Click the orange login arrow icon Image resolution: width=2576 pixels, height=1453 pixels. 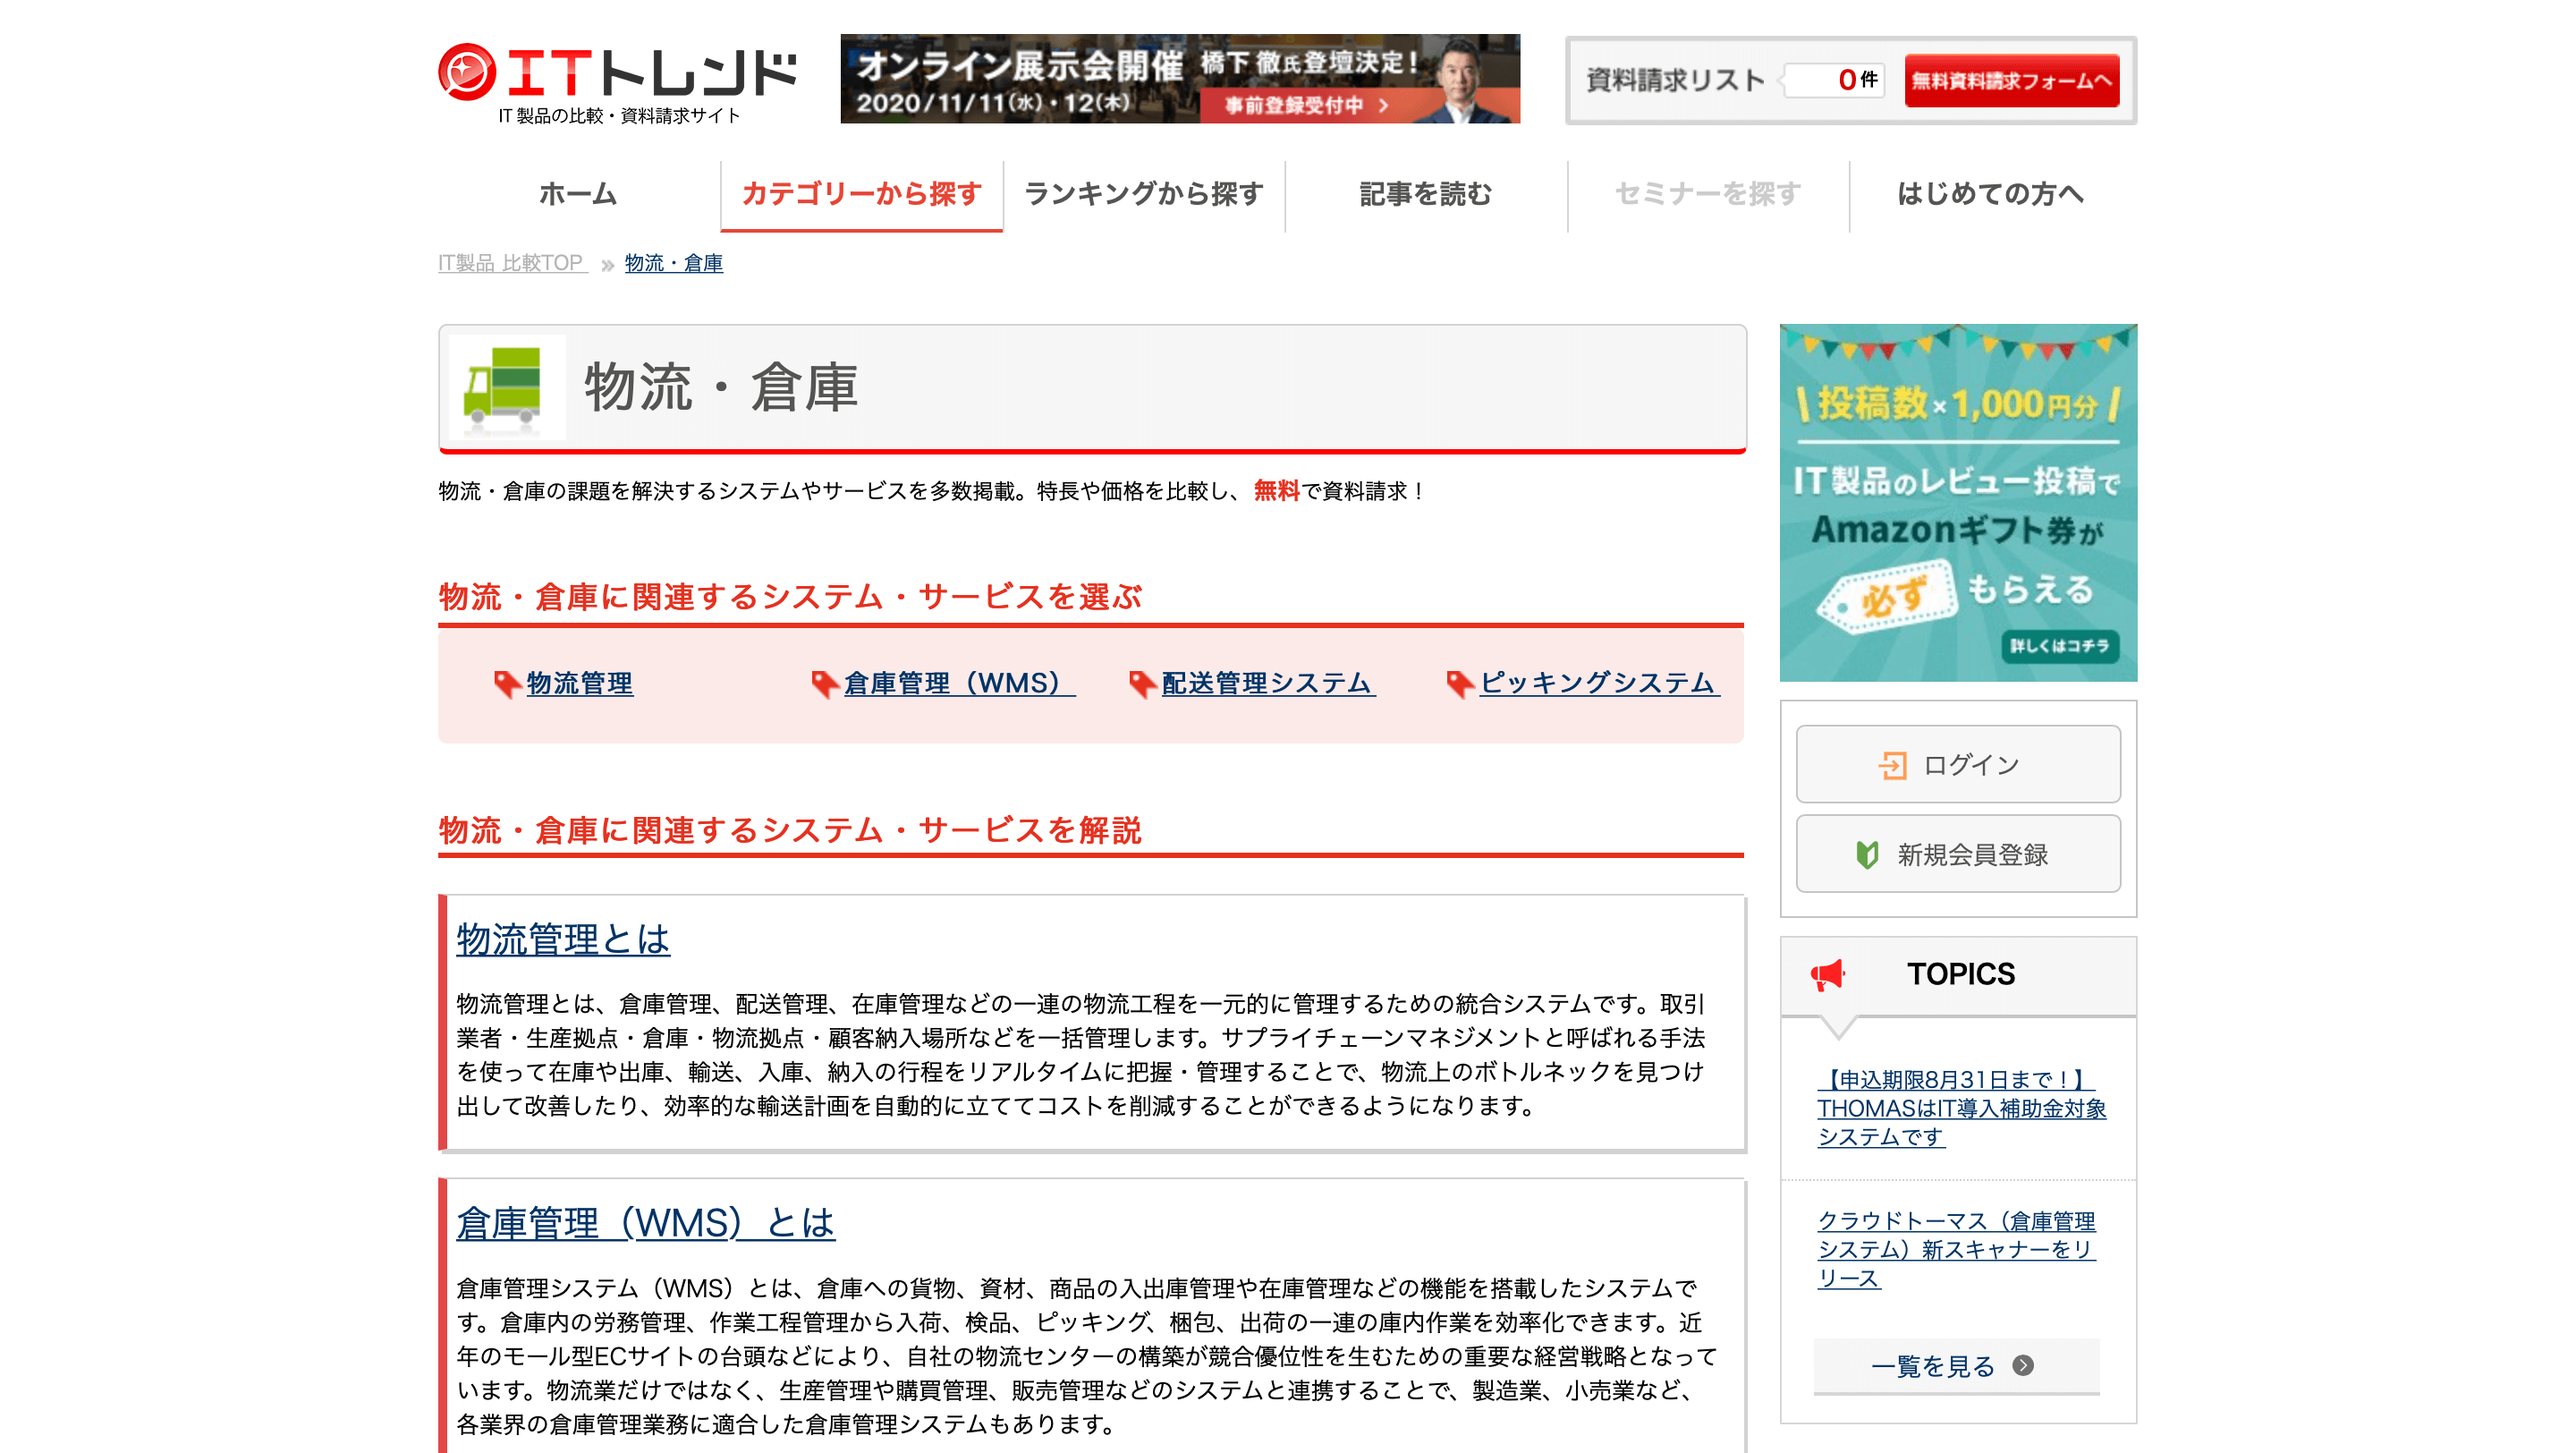[x=1891, y=765]
